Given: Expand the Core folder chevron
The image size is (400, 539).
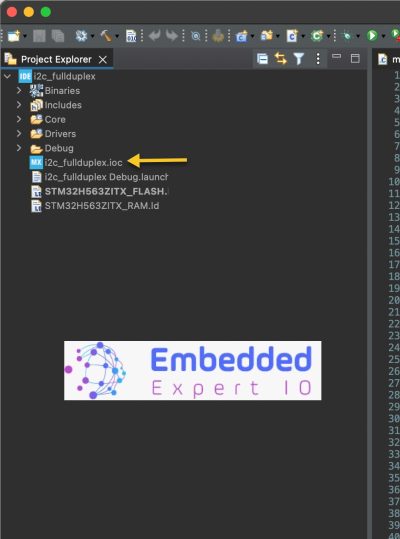Looking at the screenshot, I should click(x=19, y=119).
